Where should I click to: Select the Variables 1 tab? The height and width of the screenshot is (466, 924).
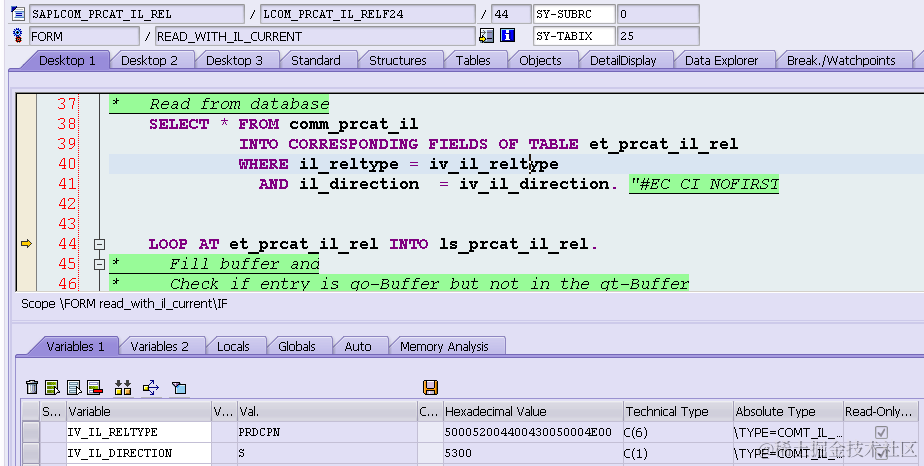click(x=75, y=346)
